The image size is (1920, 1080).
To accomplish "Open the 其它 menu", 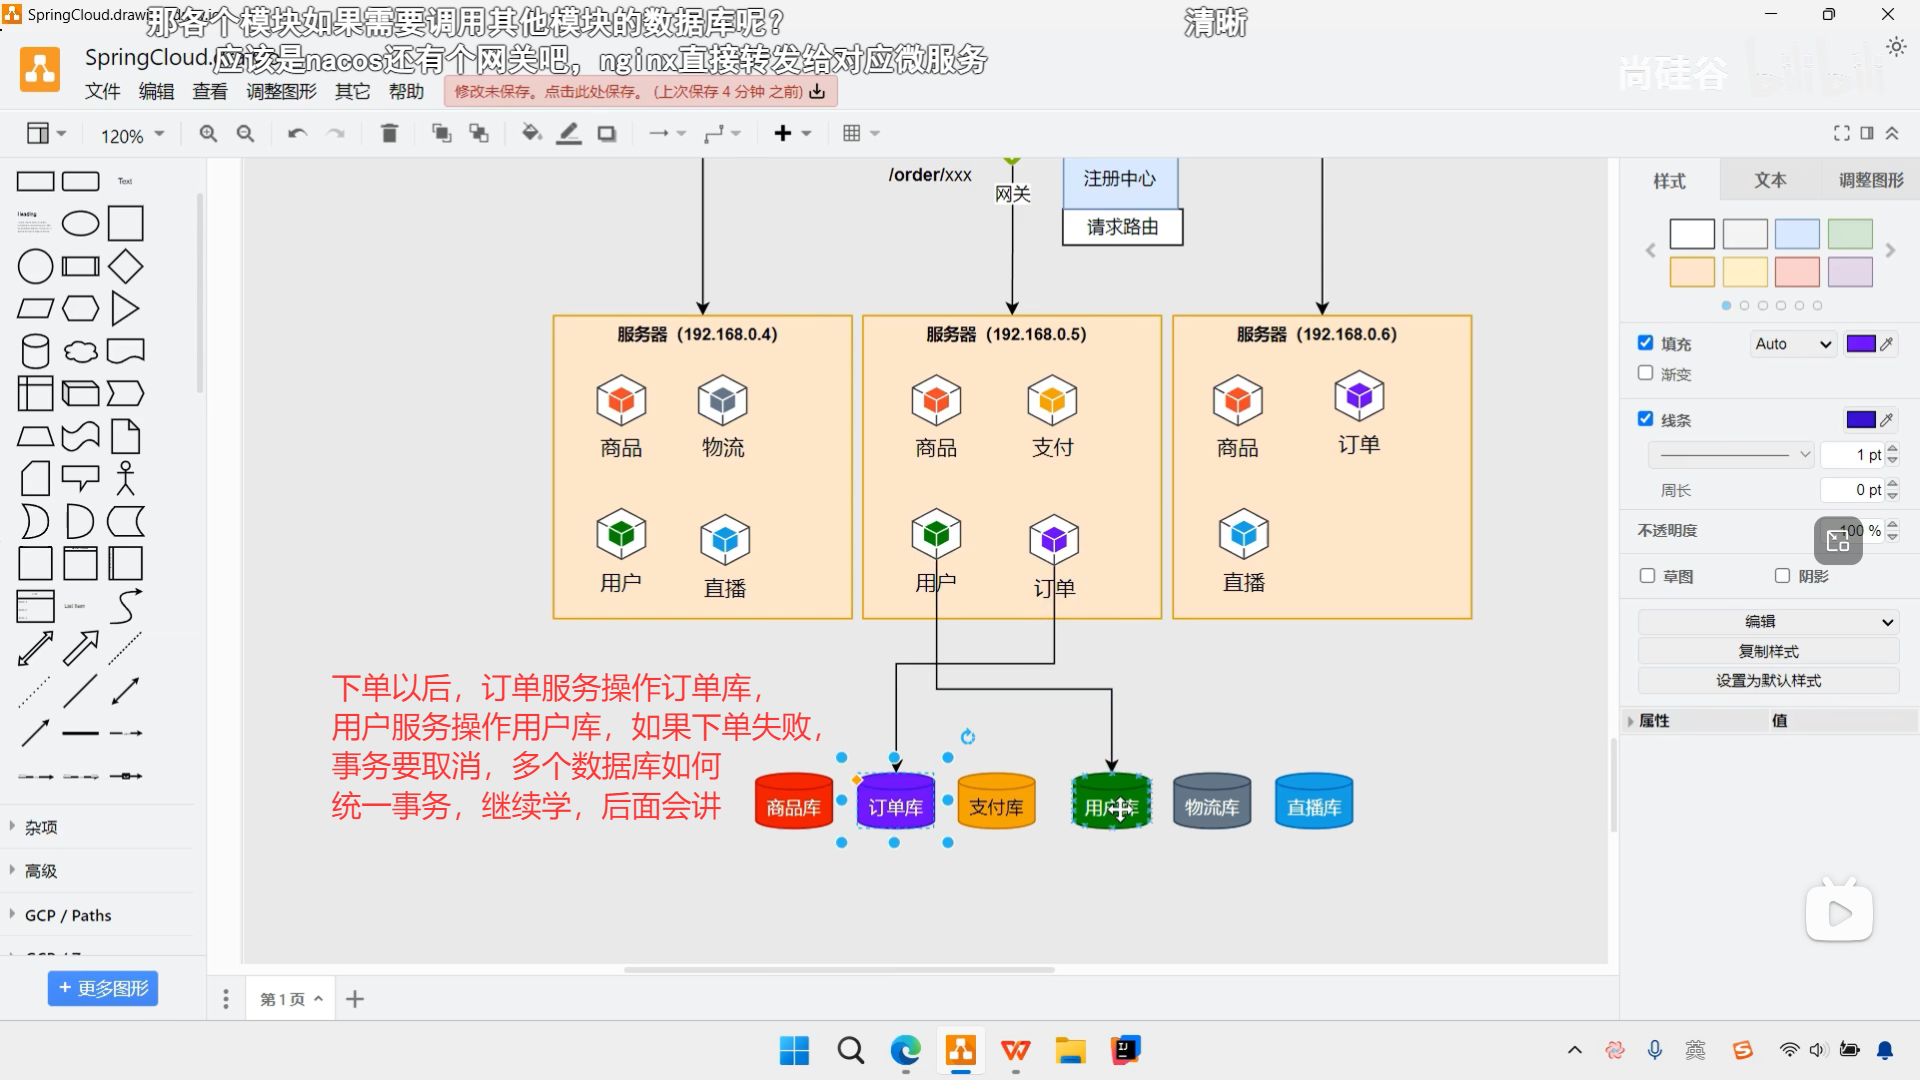I will (351, 91).
